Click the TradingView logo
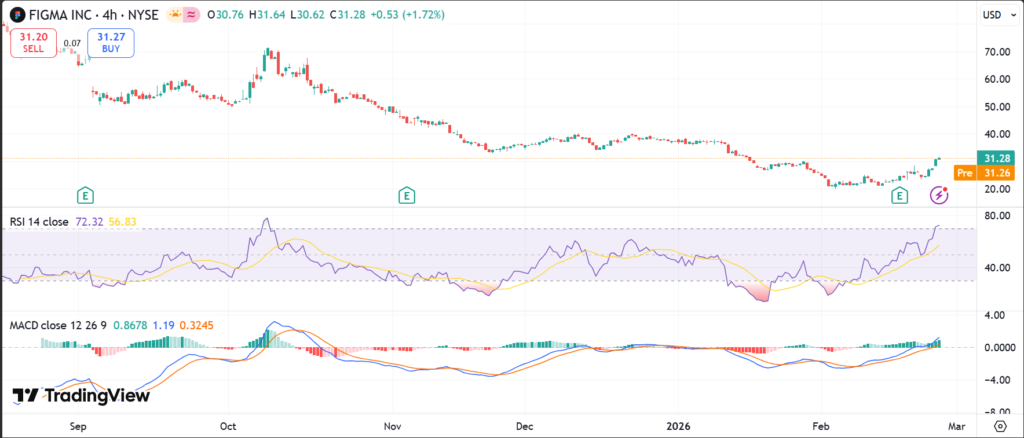1024x438 pixels. coord(81,396)
